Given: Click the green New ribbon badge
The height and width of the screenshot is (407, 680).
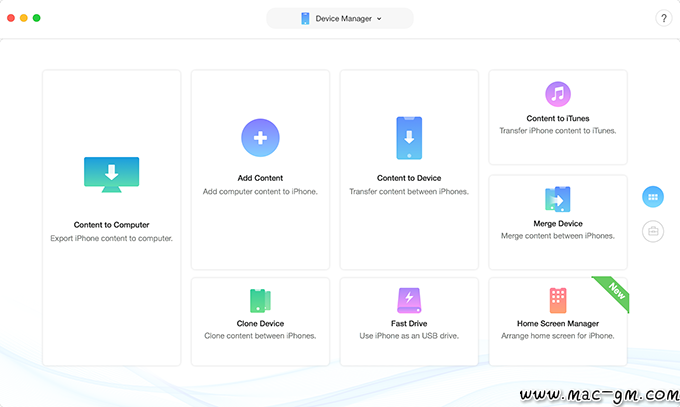Looking at the screenshot, I should (614, 292).
